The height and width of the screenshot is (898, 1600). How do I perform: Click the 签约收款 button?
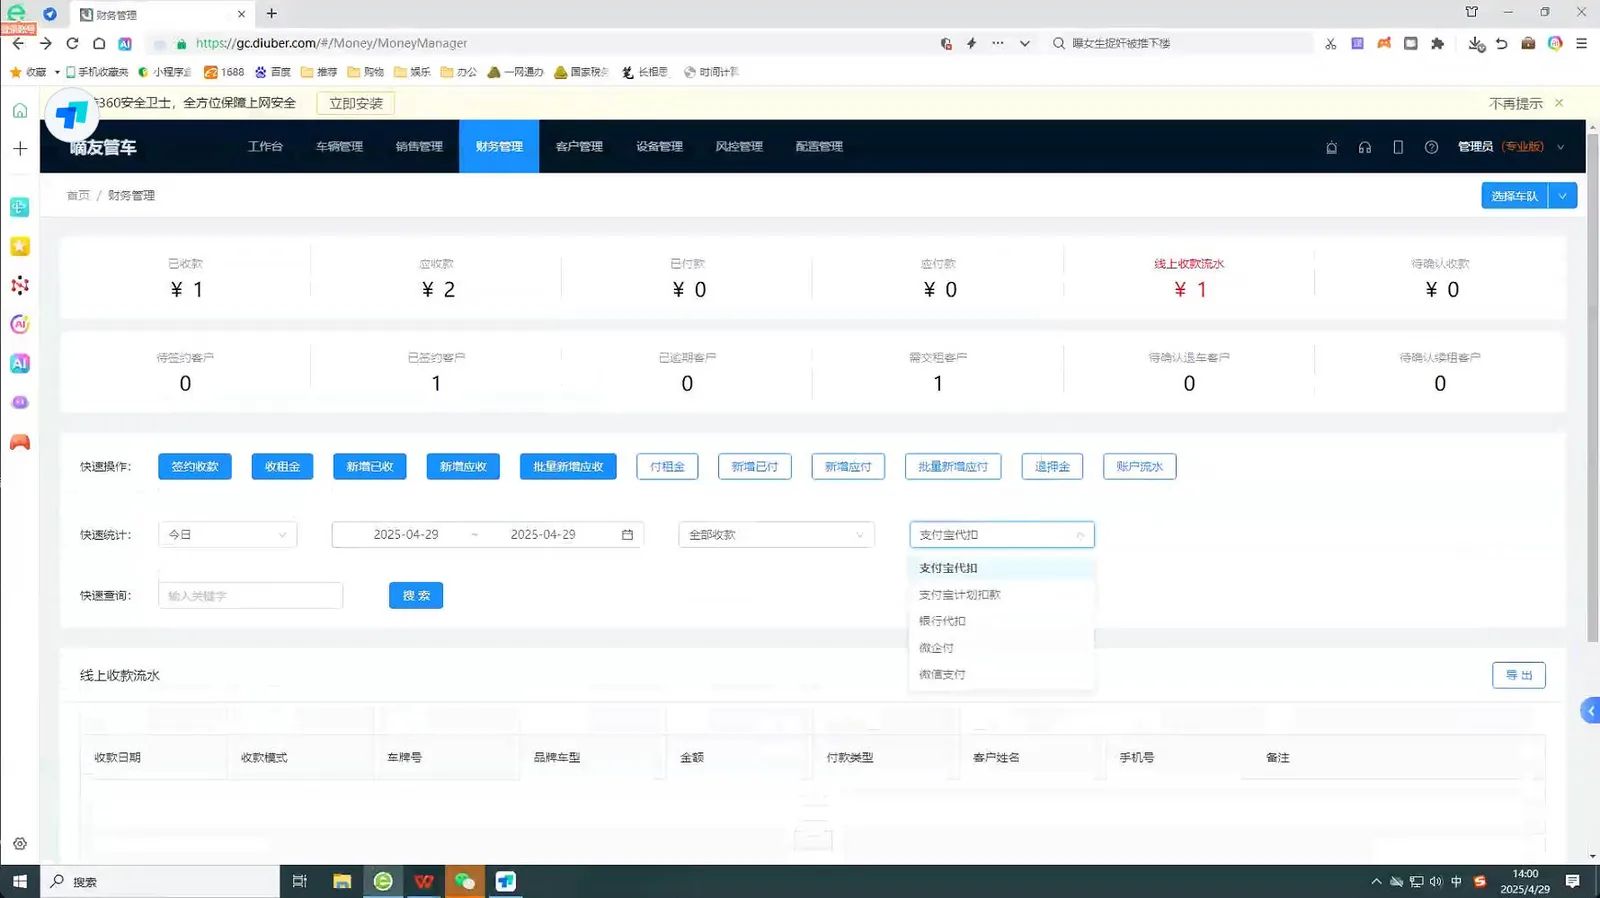click(195, 467)
